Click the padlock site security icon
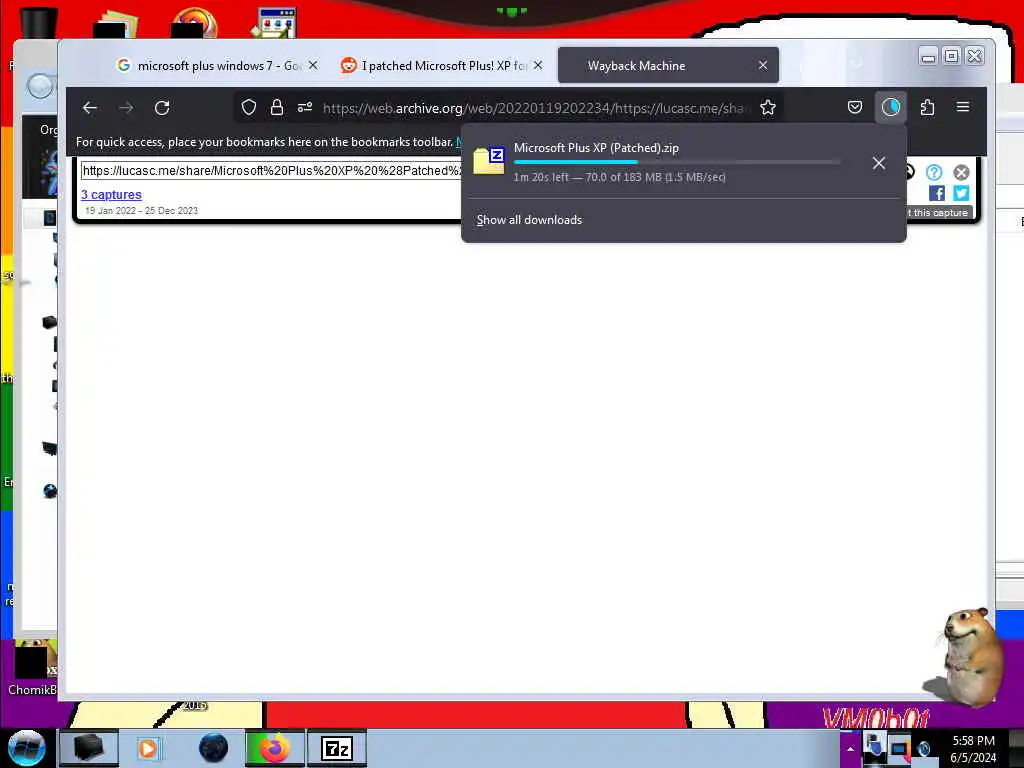1024x768 pixels. coord(277,107)
